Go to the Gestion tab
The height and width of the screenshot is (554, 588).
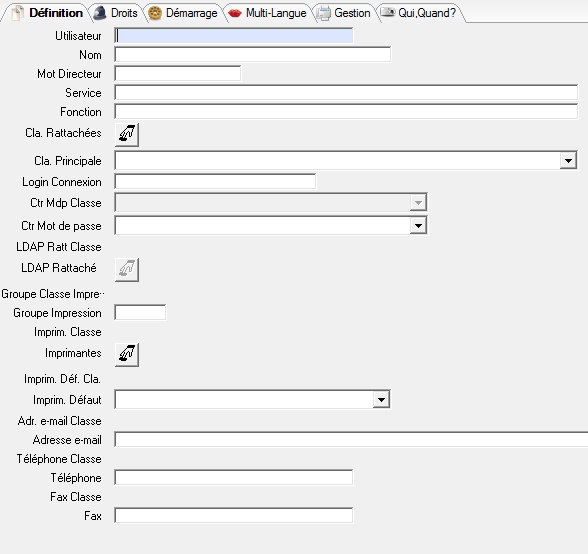[344, 13]
